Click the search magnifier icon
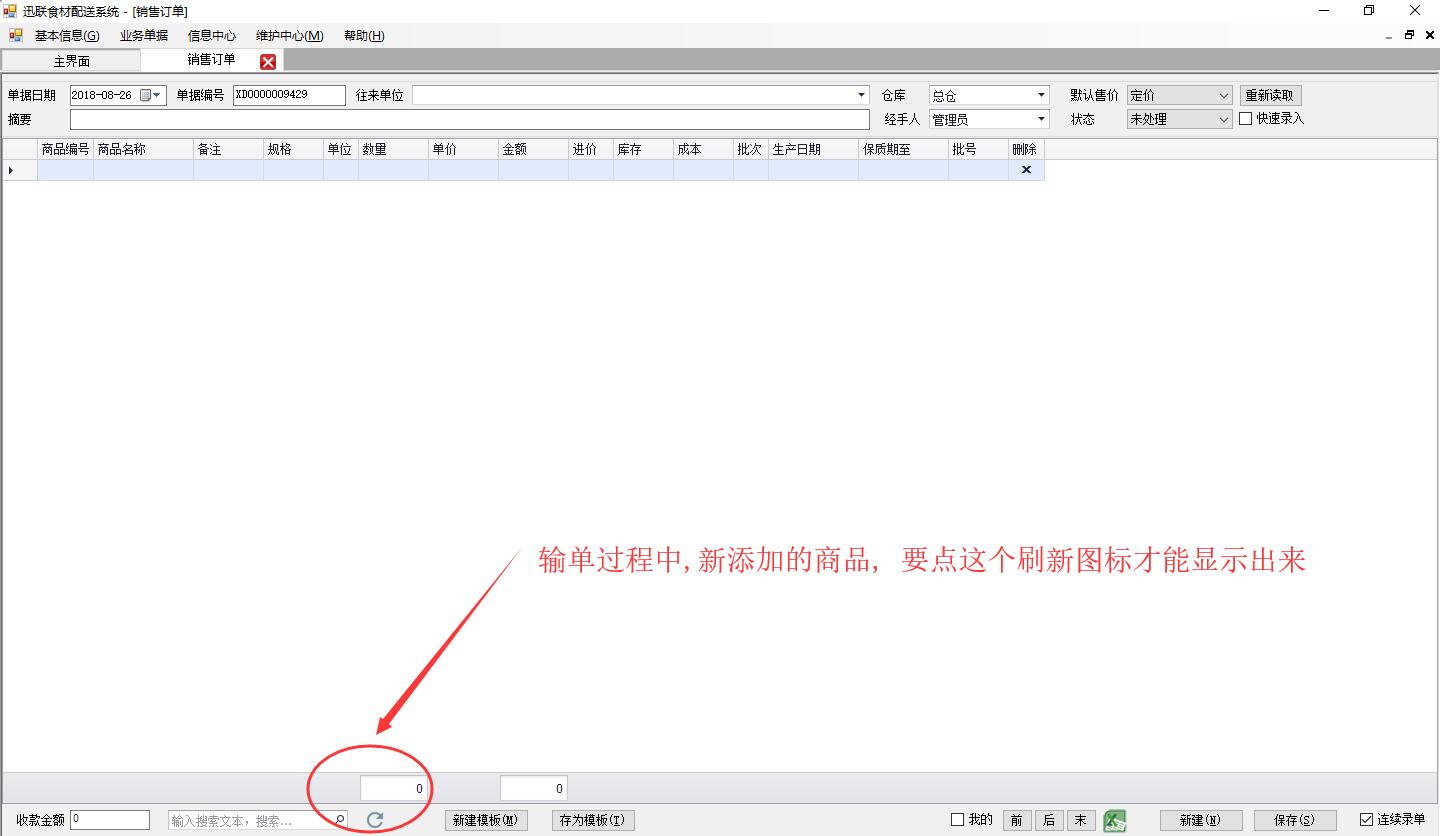This screenshot has width=1440, height=836. (x=339, y=820)
